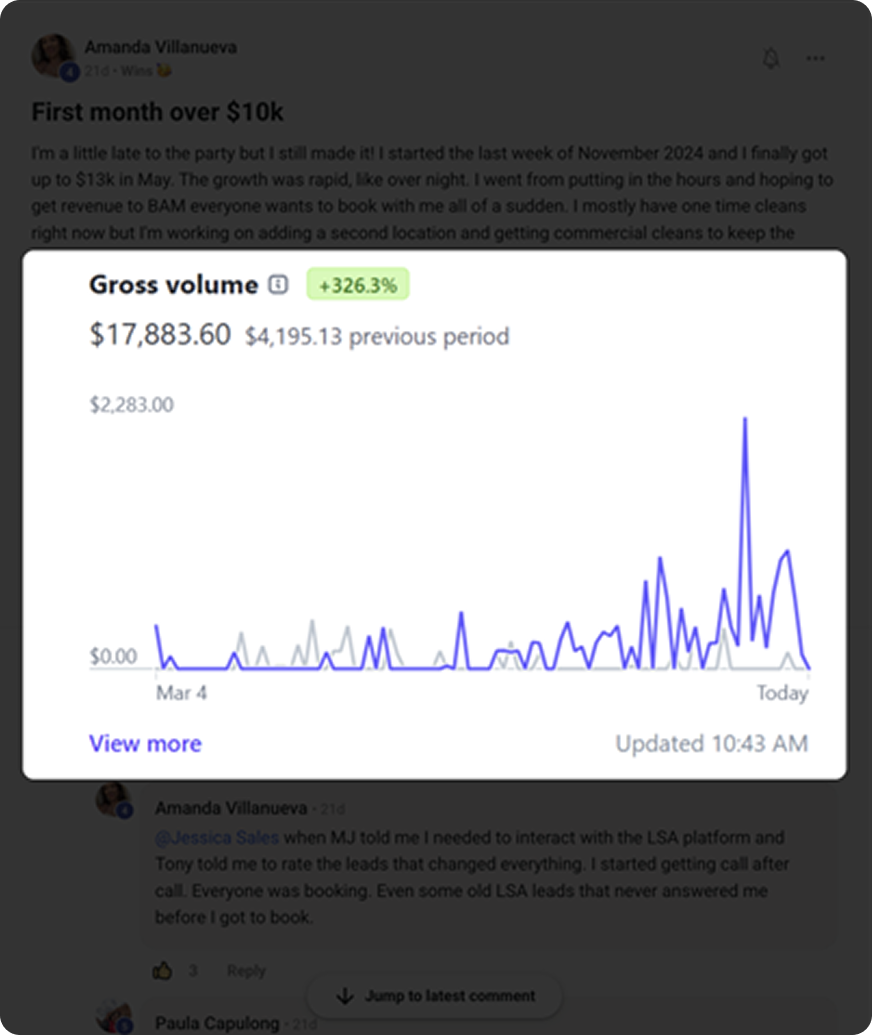Open the Wins category tag

pyautogui.click(x=136, y=72)
